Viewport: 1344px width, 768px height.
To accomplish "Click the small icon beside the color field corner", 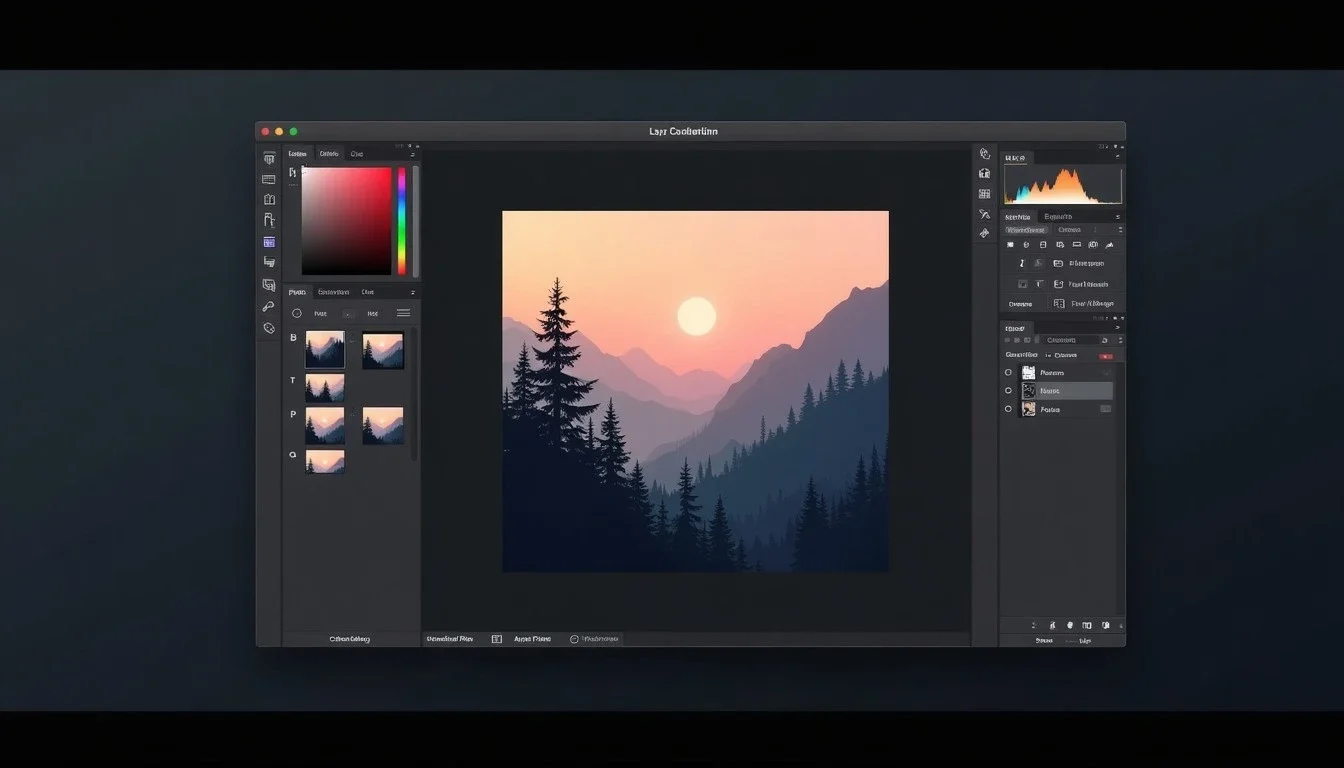I will tap(293, 173).
